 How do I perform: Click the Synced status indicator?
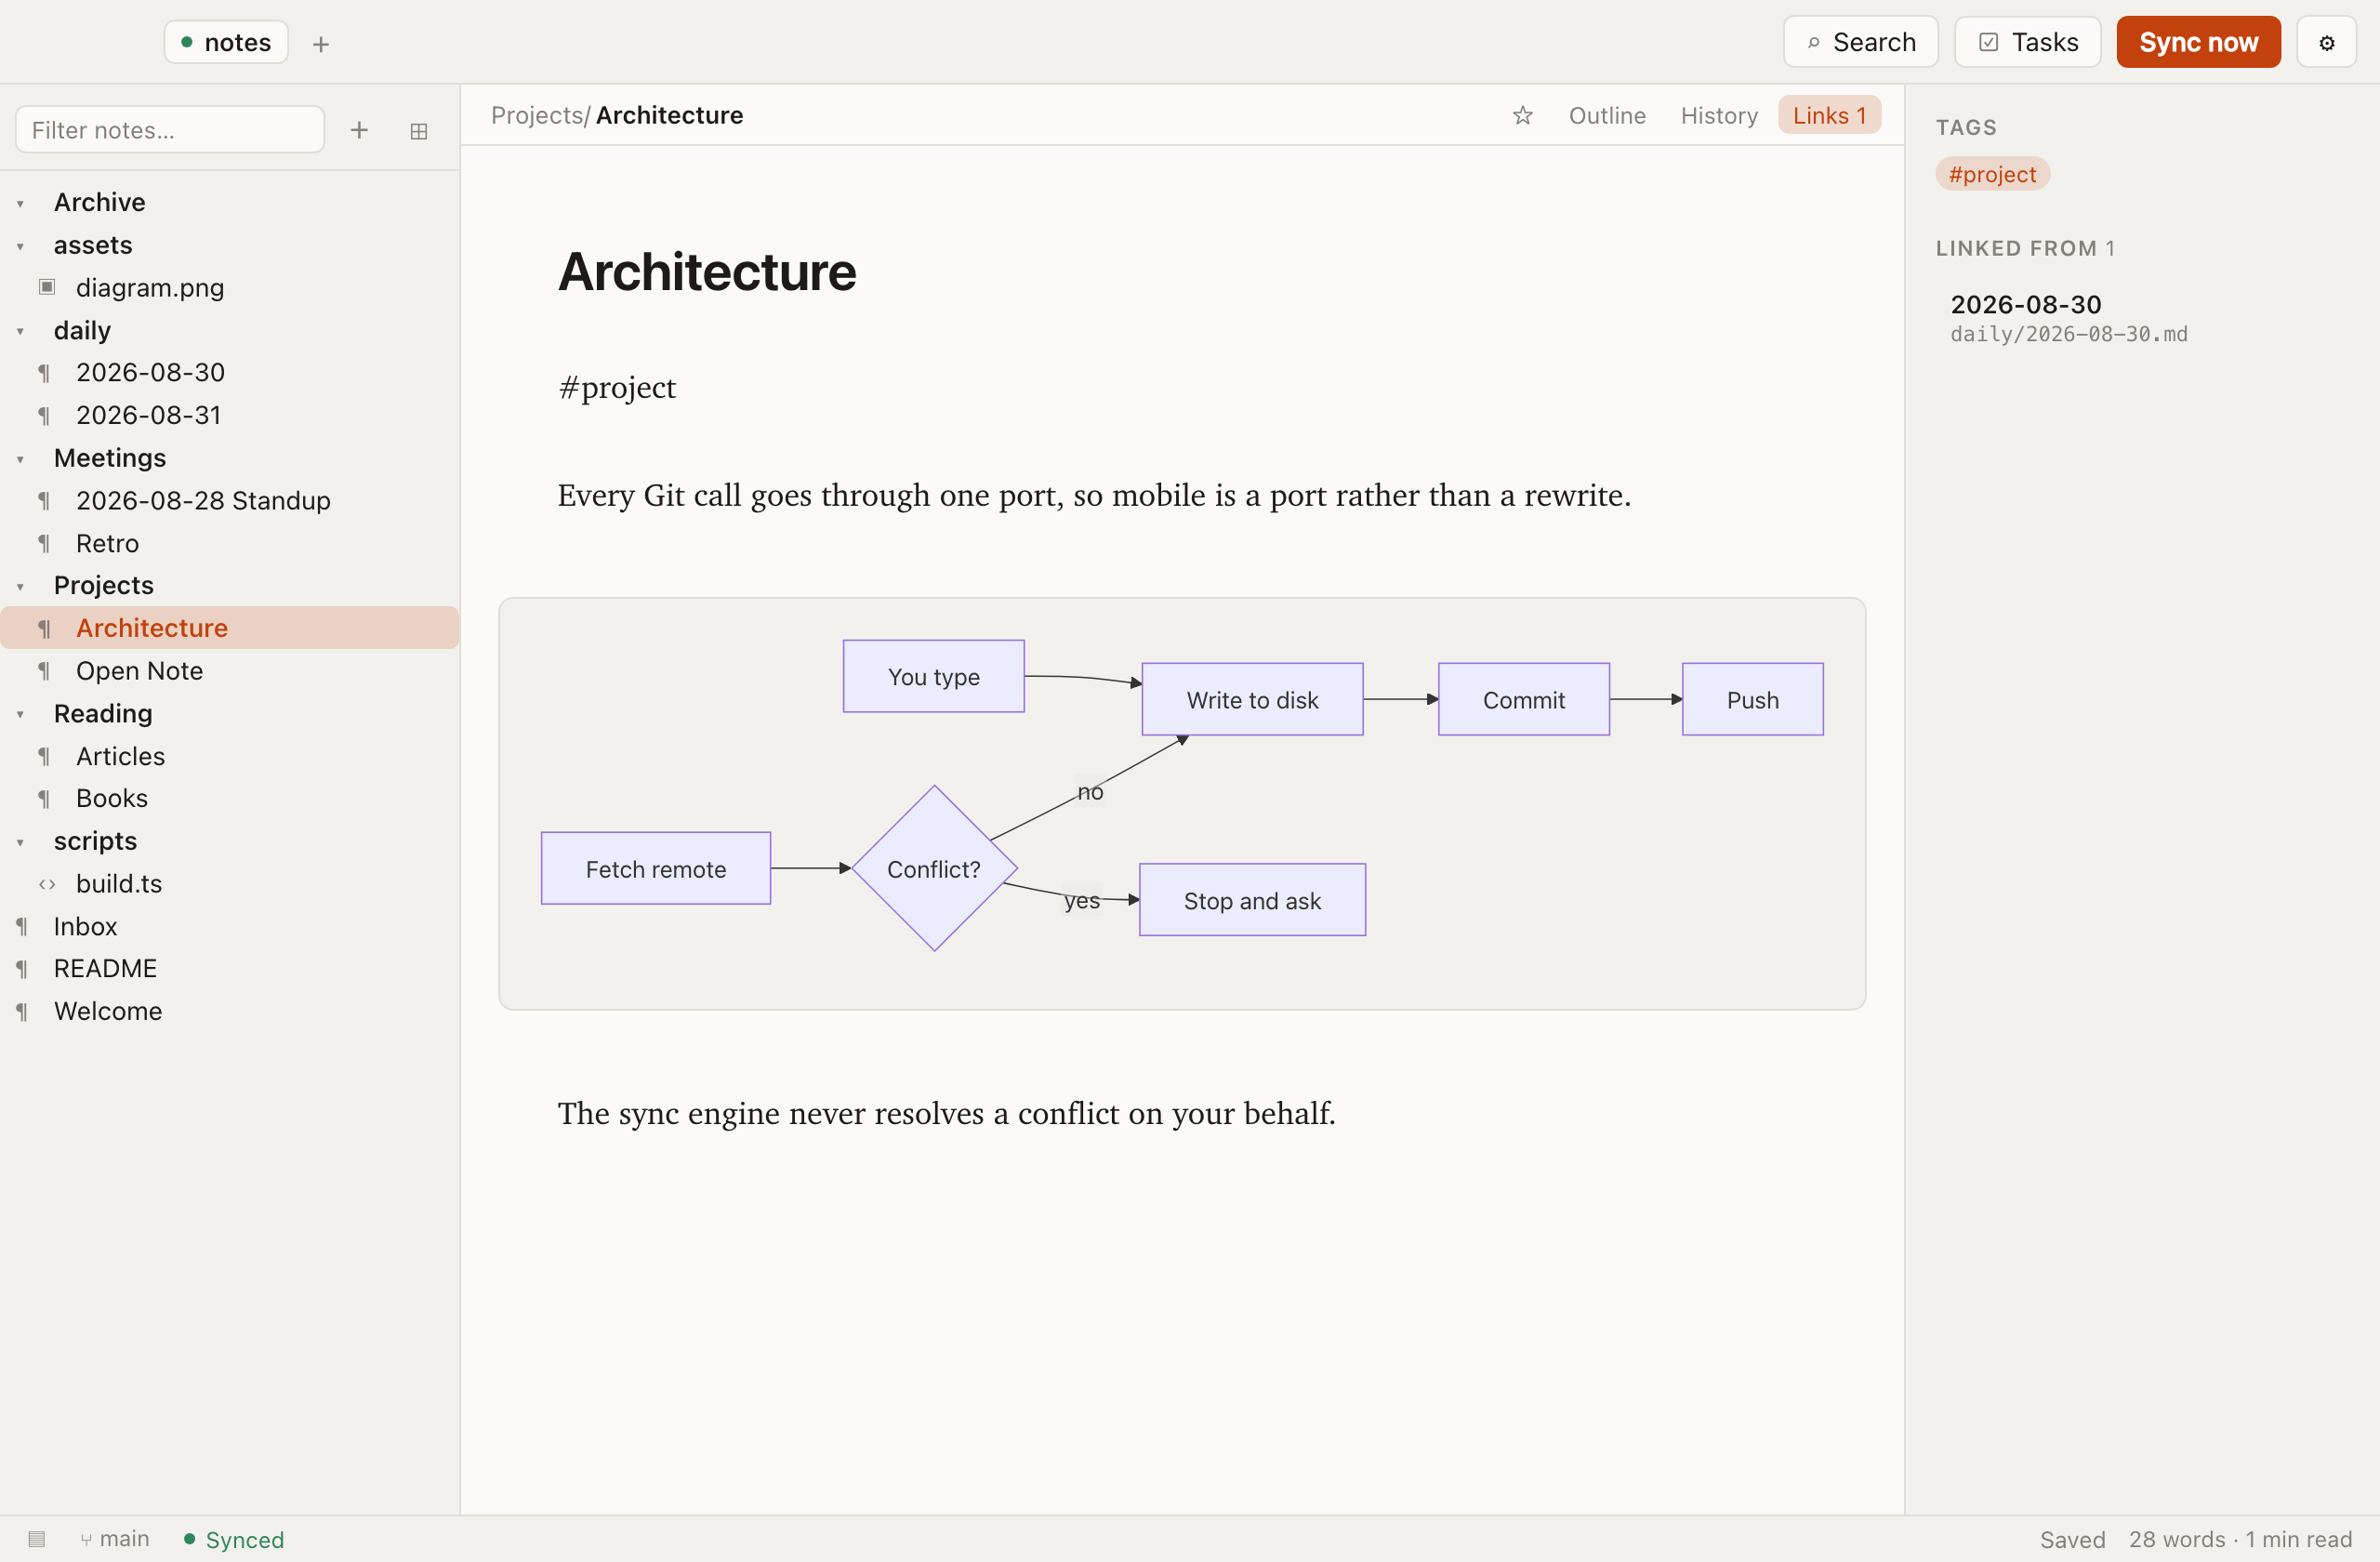pos(234,1539)
